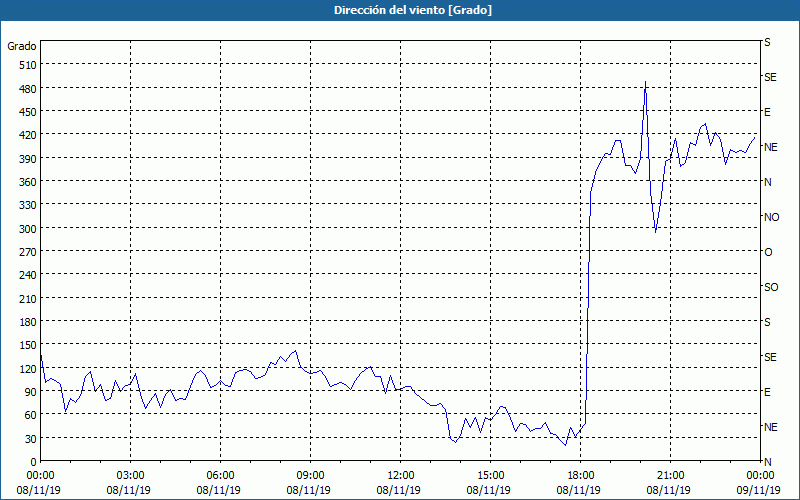Image resolution: width=800 pixels, height=500 pixels.
Task: Click the 30 degree axis label
Action: coord(30,439)
